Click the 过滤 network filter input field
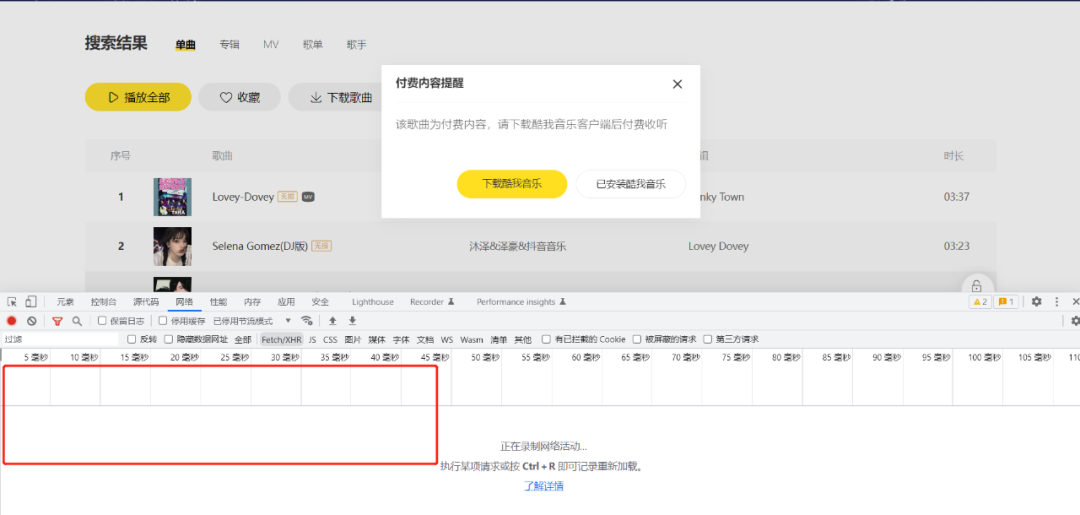 coord(60,339)
